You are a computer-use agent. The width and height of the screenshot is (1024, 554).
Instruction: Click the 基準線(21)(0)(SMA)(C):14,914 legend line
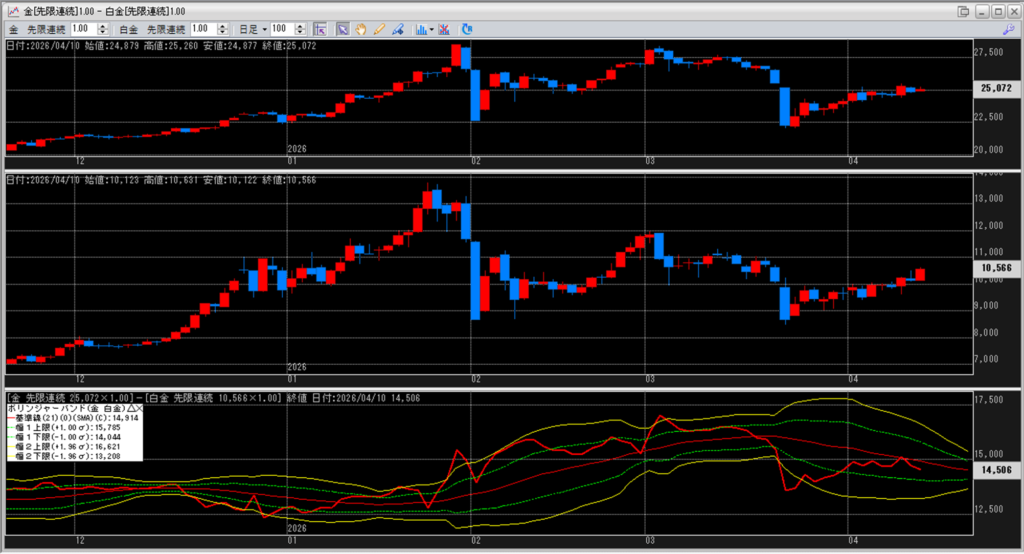tap(72, 418)
